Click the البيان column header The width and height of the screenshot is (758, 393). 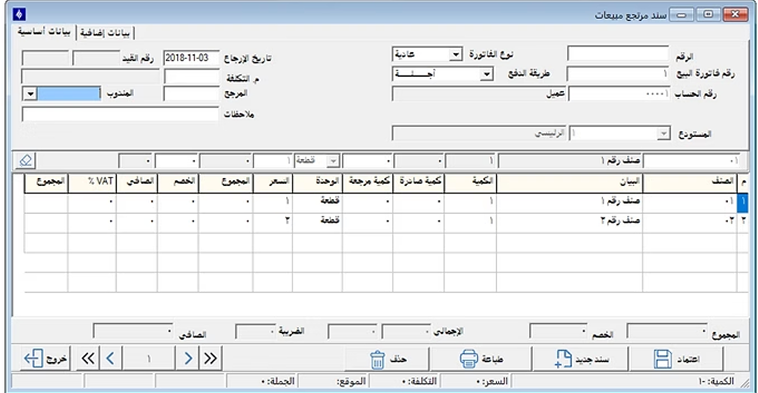point(569,182)
